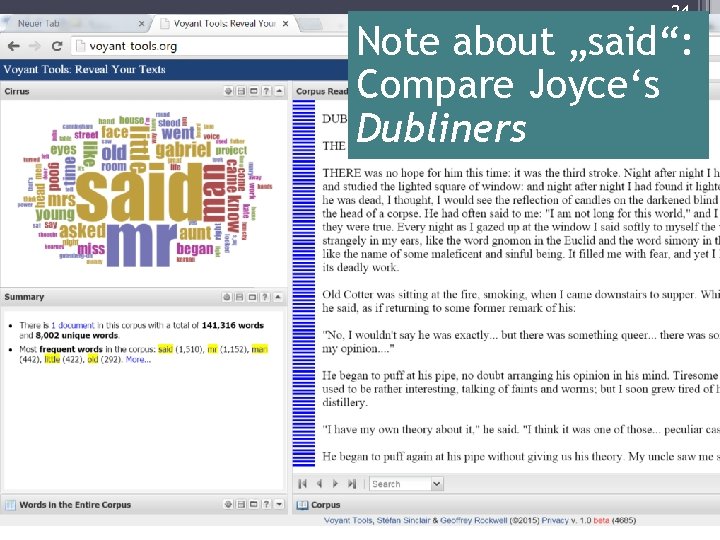The image size is (720, 540).
Task: Click highlighted word 'mr' in Summary
Action: [212, 349]
